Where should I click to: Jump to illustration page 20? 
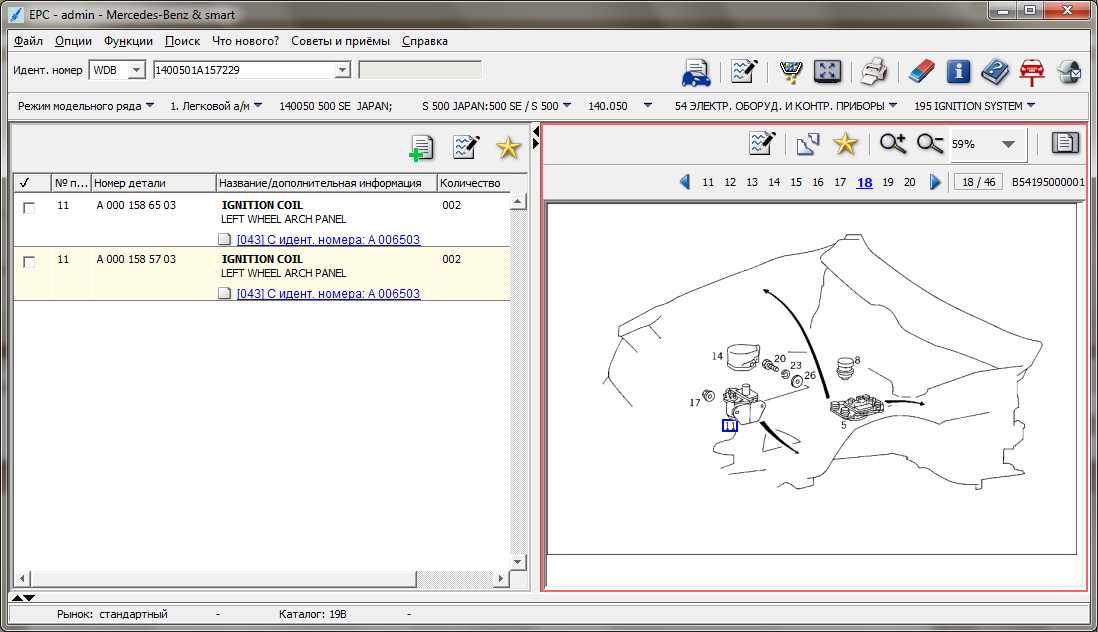coord(910,182)
